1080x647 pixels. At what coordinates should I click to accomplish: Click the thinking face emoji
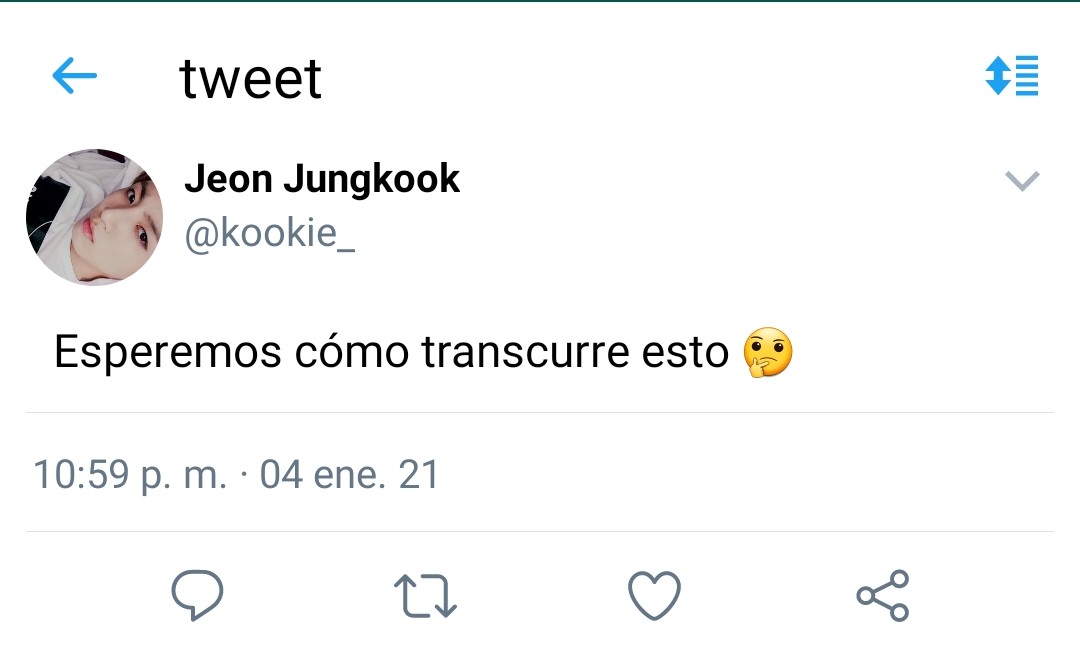[768, 354]
